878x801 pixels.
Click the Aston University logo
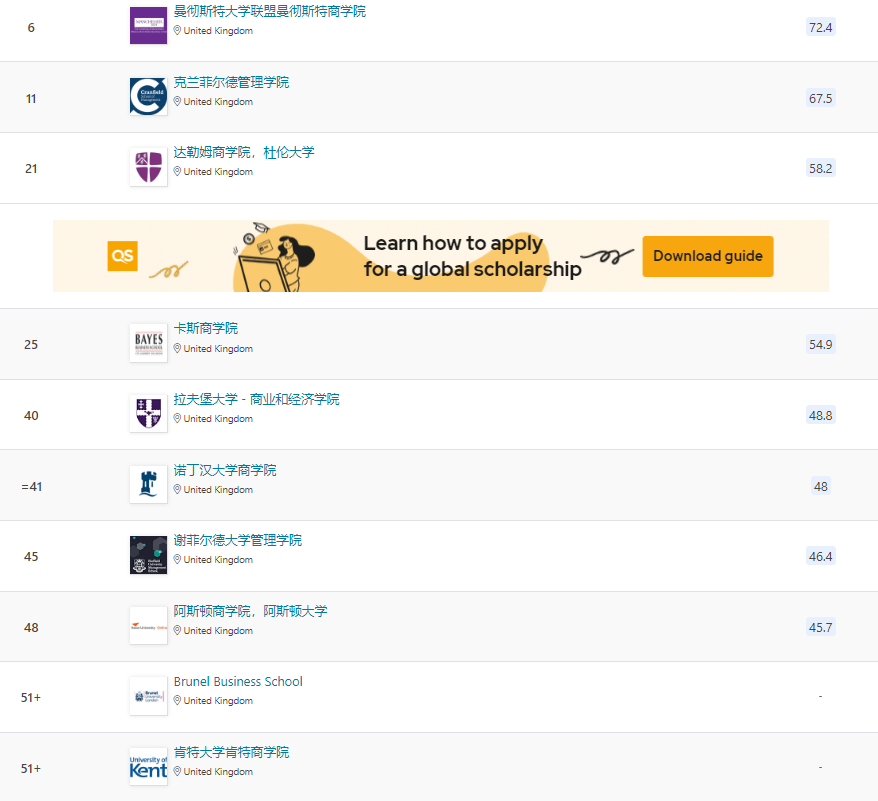pos(148,626)
